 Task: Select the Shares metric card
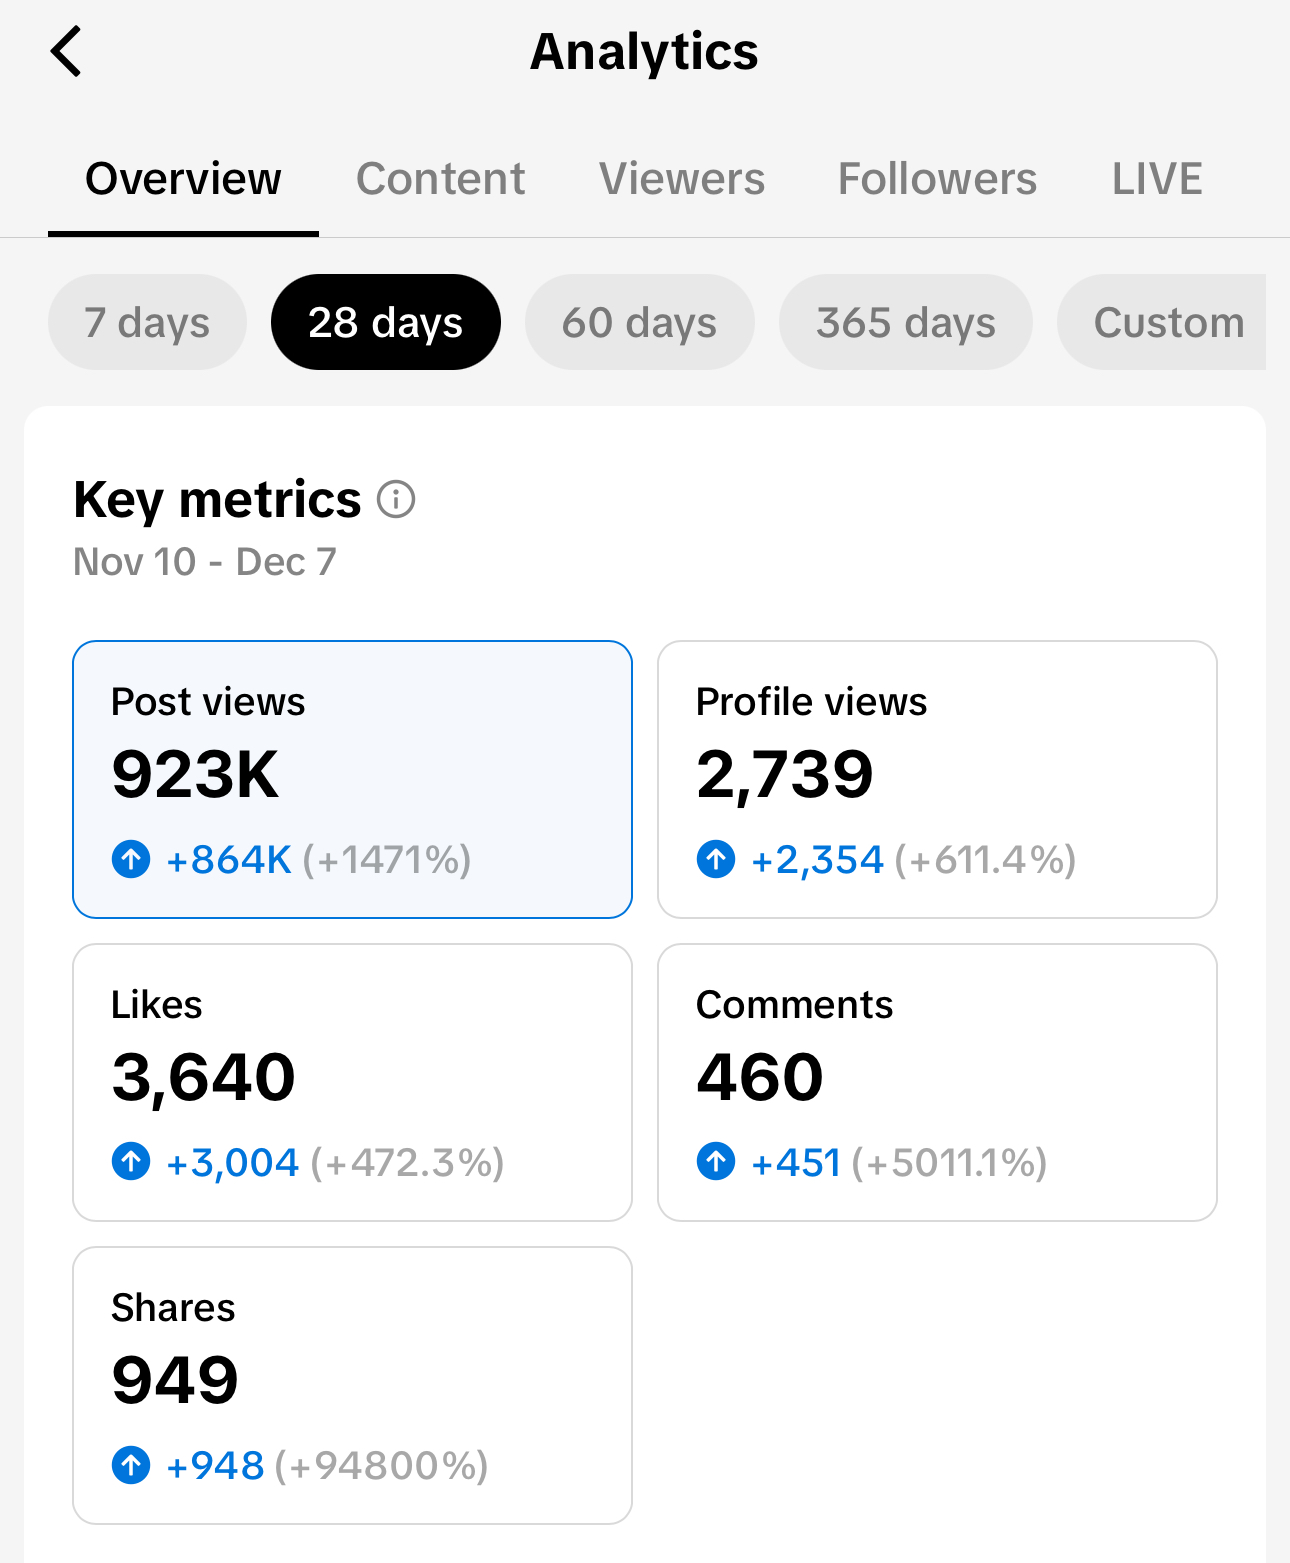click(x=352, y=1385)
